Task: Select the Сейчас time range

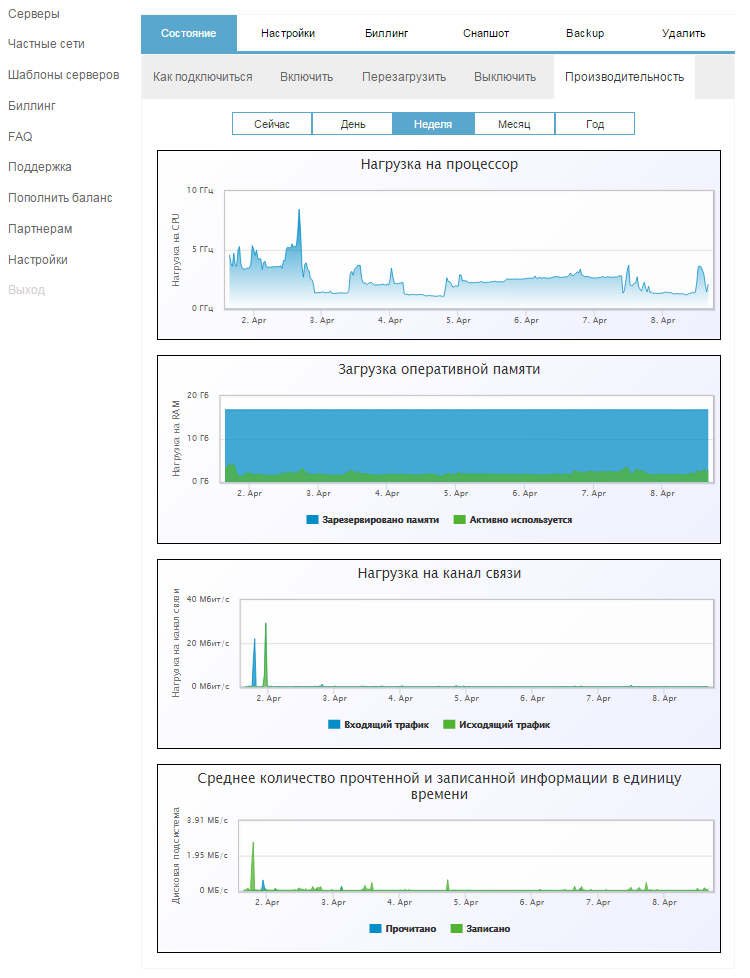Action: point(272,124)
